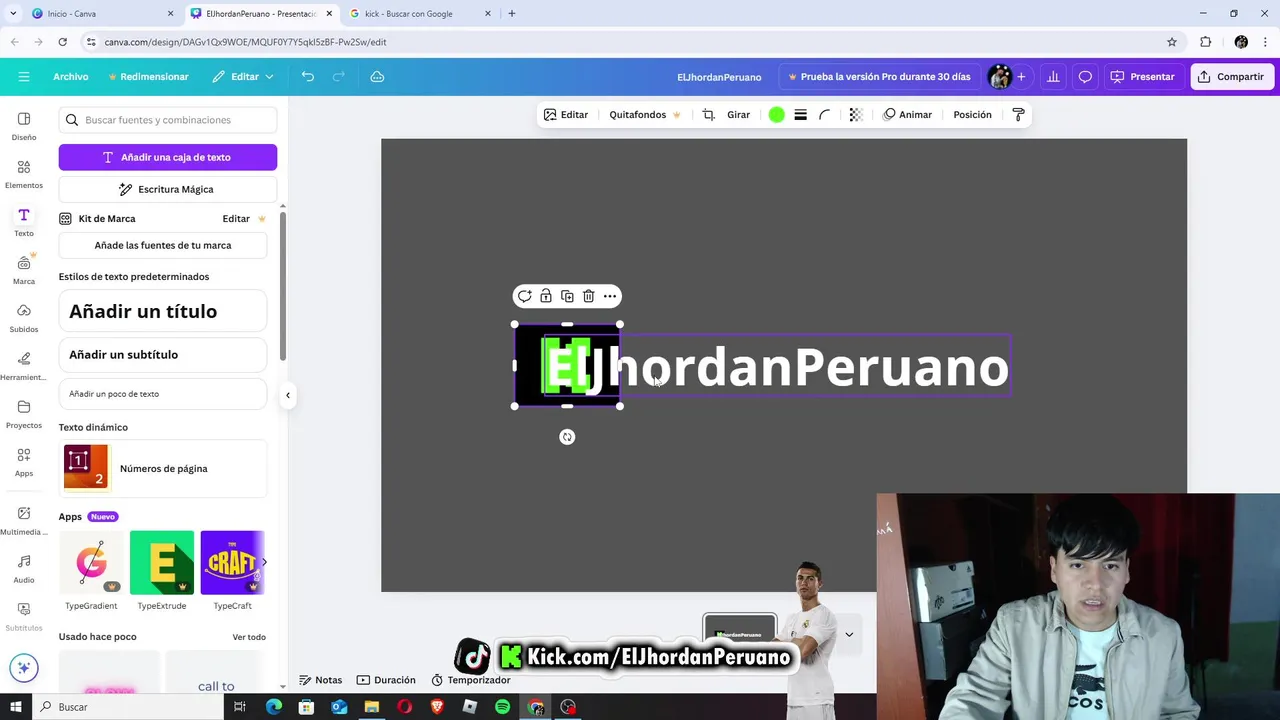Viewport: 1280px width, 720px height.
Task: Add a title with Añadir un título
Action: pos(163,311)
